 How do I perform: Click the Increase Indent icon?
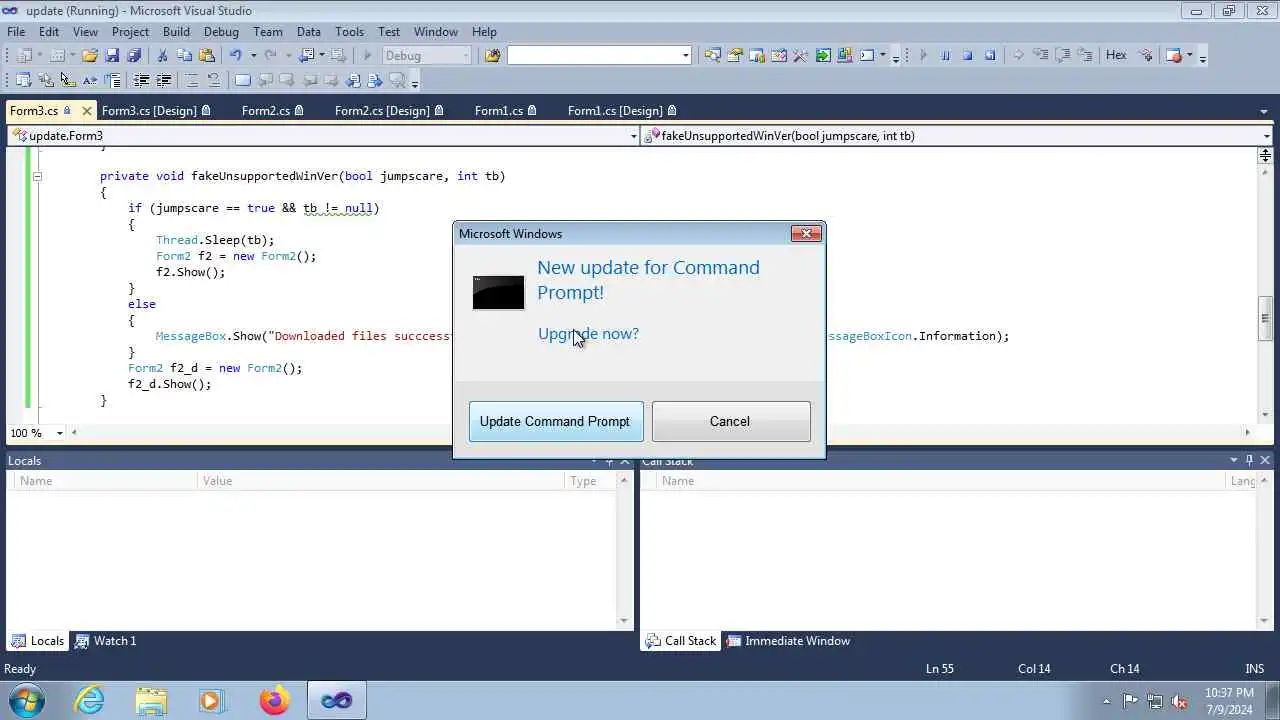163,80
